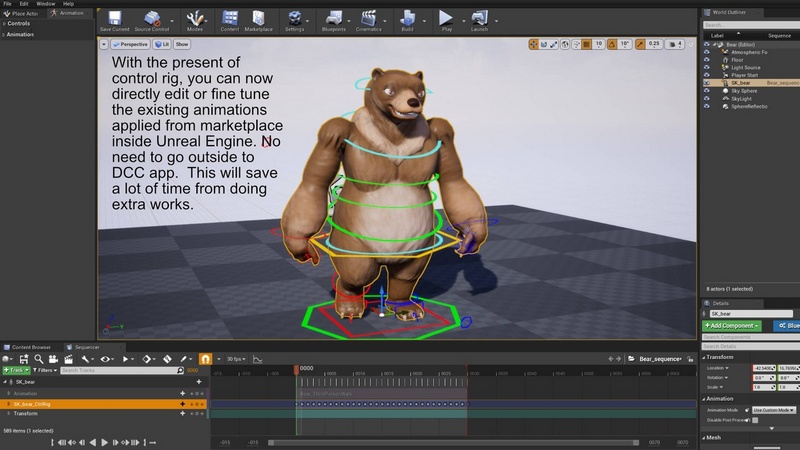Click the timeline playhead marker at frame 0000
The height and width of the screenshot is (450, 800).
(297, 369)
